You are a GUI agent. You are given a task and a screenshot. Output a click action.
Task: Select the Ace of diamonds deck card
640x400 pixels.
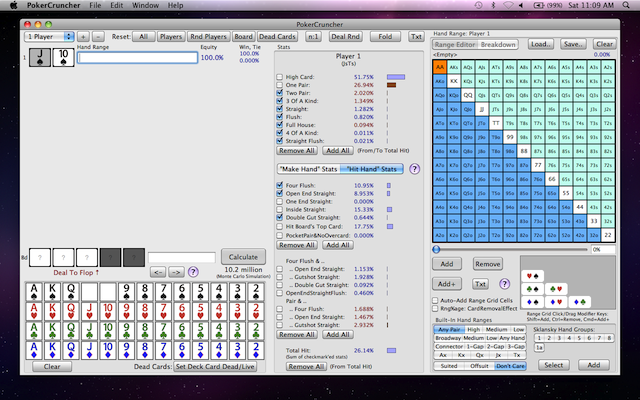point(34,350)
